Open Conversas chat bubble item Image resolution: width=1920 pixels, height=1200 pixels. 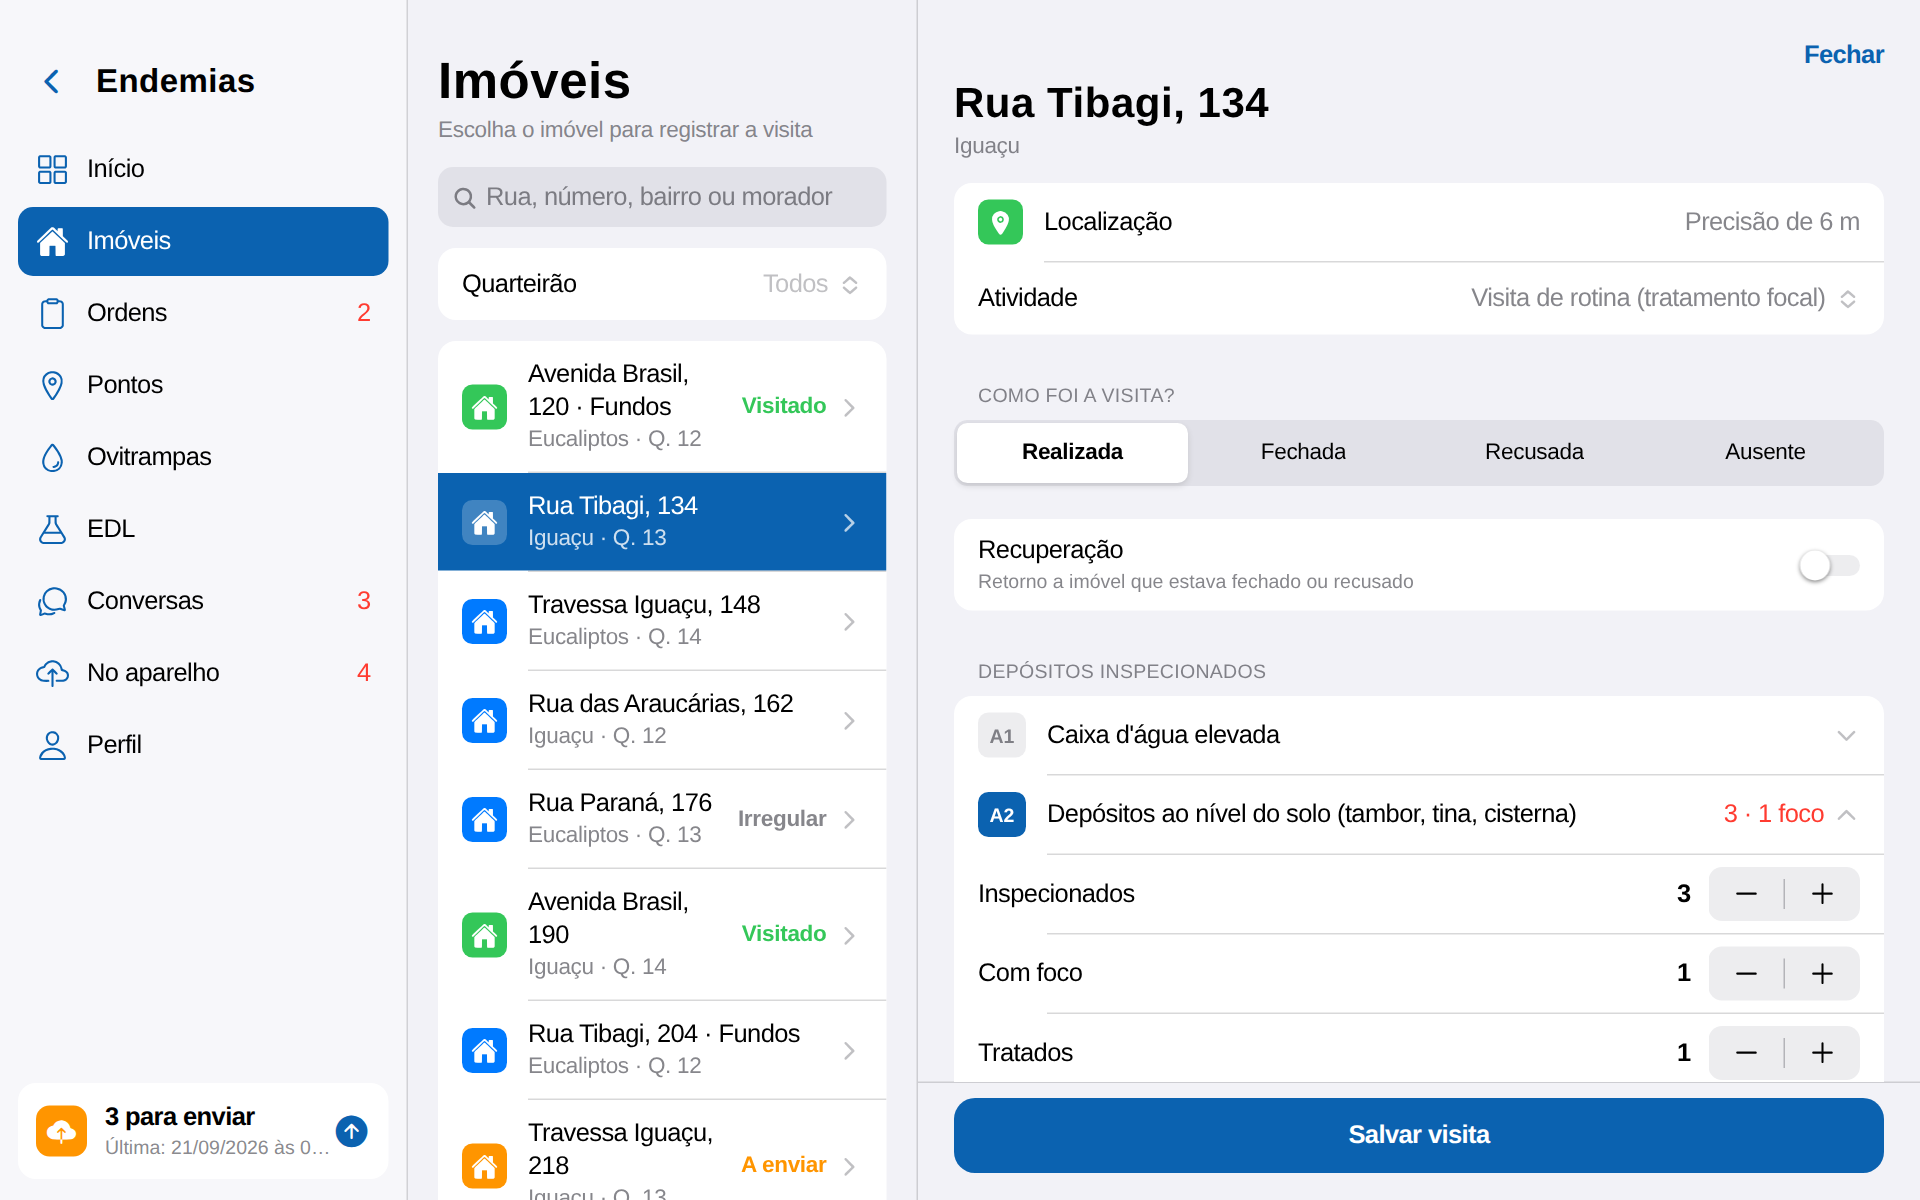point(203,601)
